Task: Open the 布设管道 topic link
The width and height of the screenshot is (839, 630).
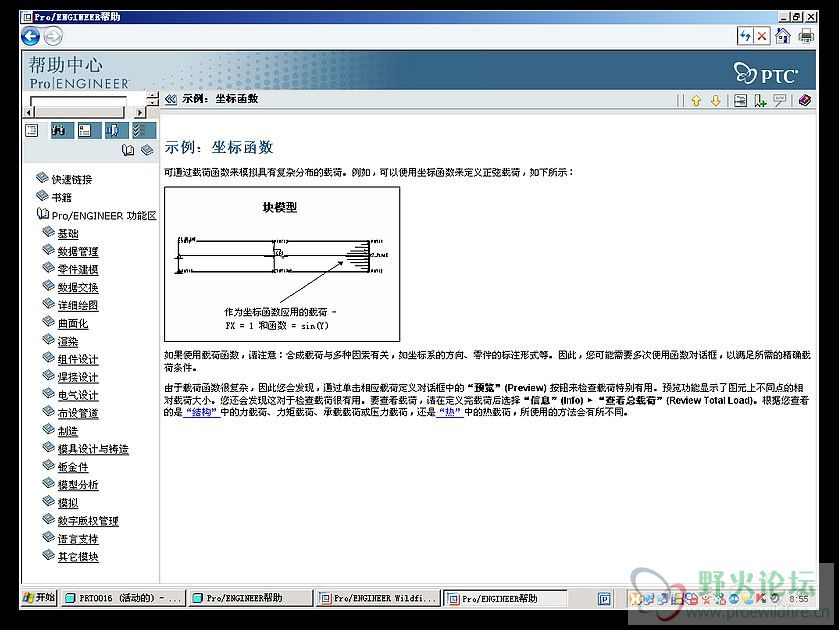Action: (x=78, y=413)
